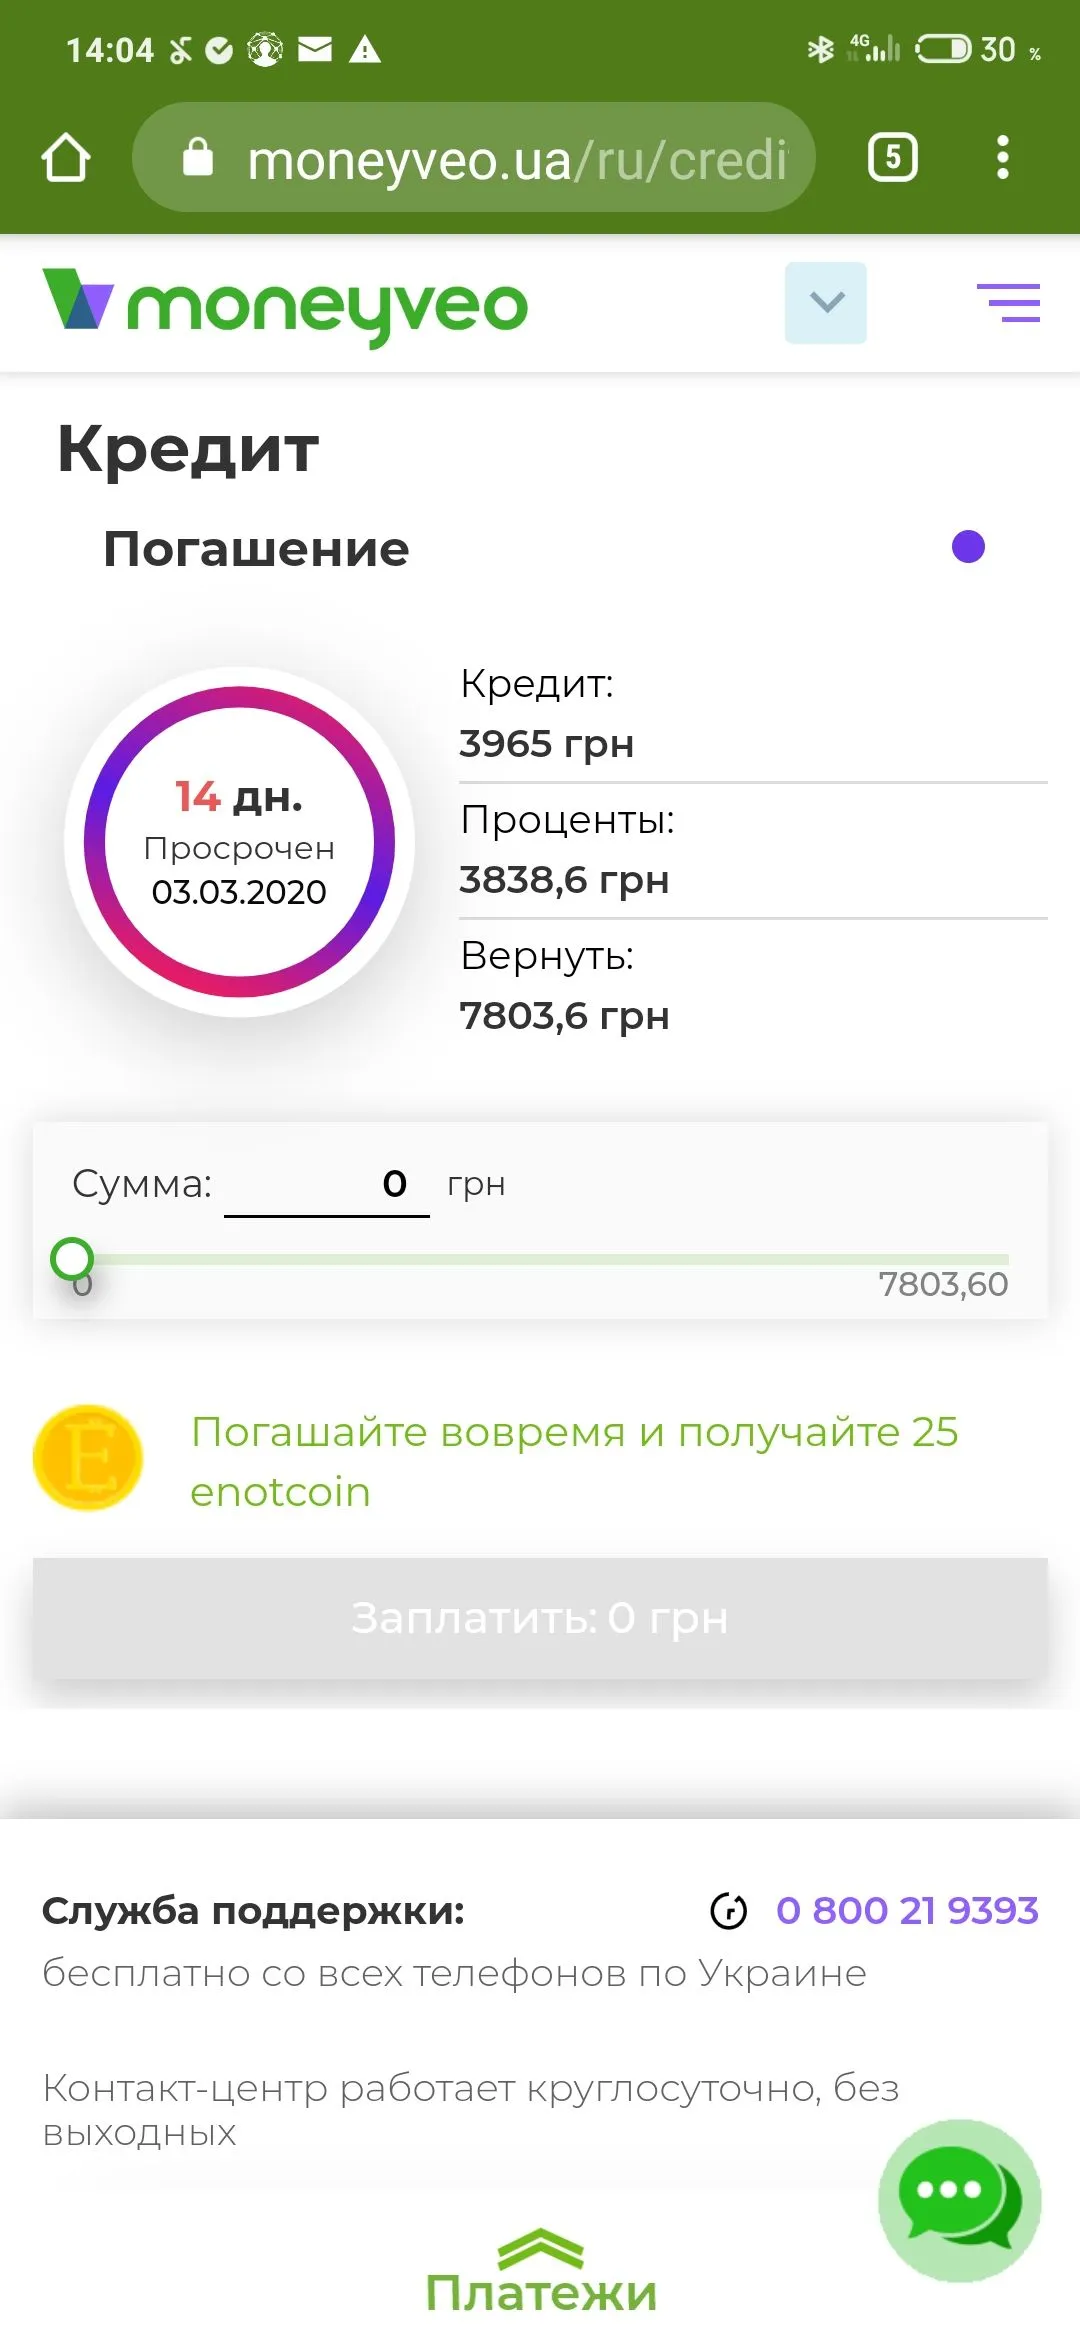
Task: Click the Заплатить: 0 грн button
Action: (540, 1618)
